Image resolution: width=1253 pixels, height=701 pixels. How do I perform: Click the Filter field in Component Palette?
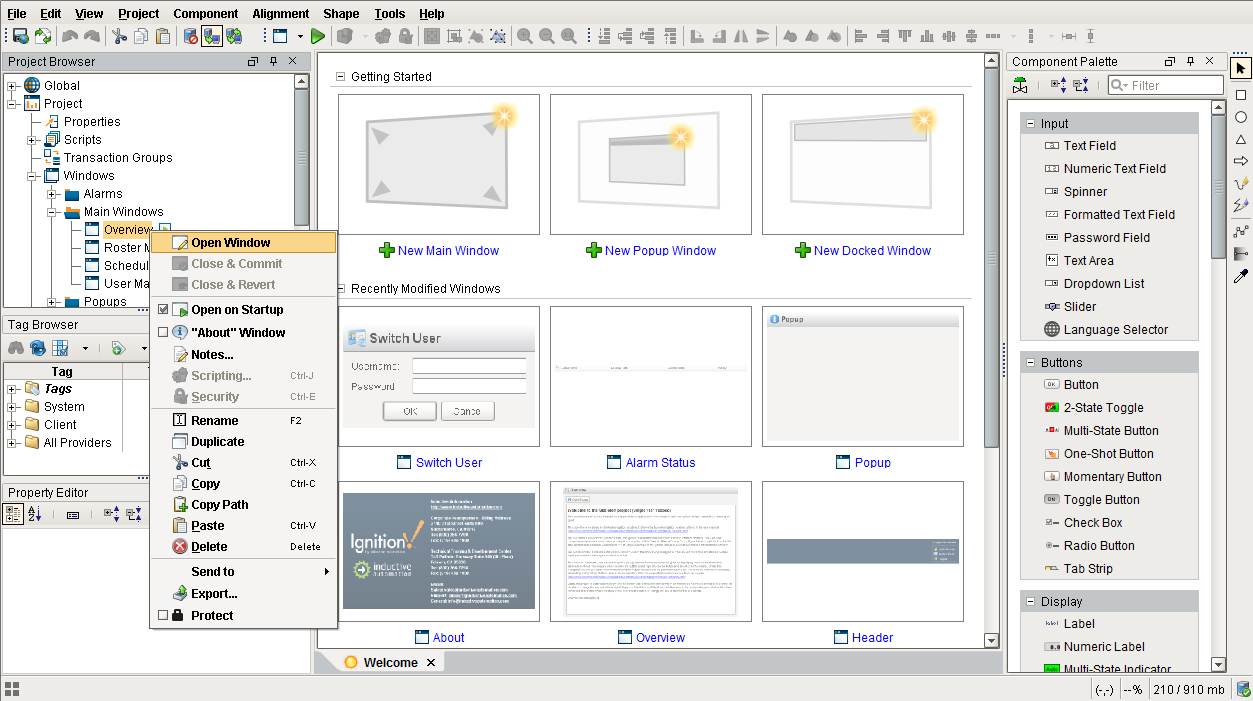(1165, 85)
